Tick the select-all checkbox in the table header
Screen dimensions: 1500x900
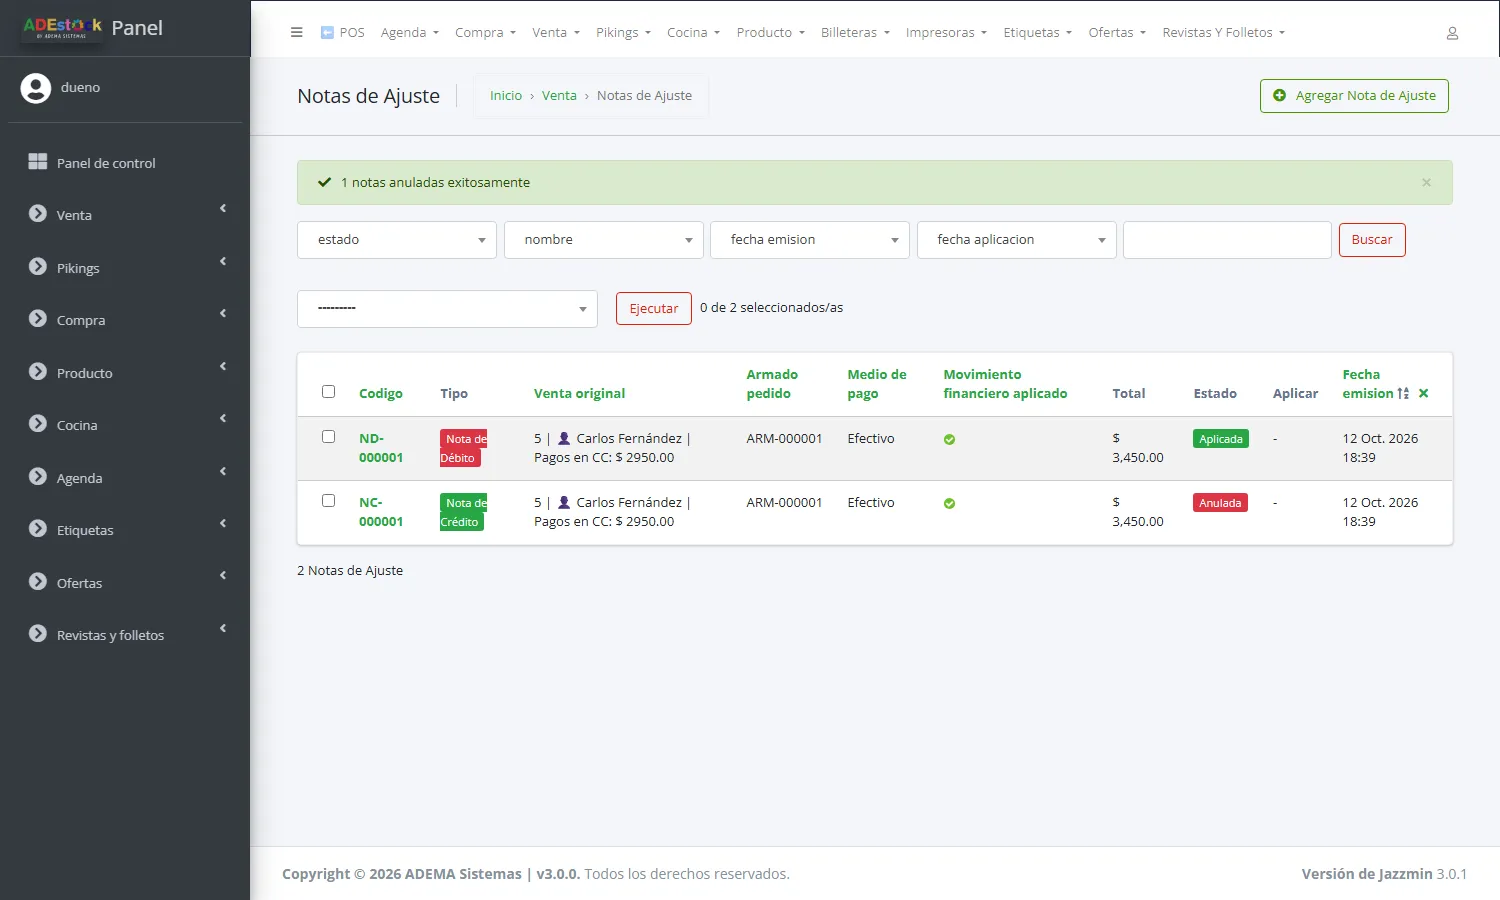click(x=328, y=392)
